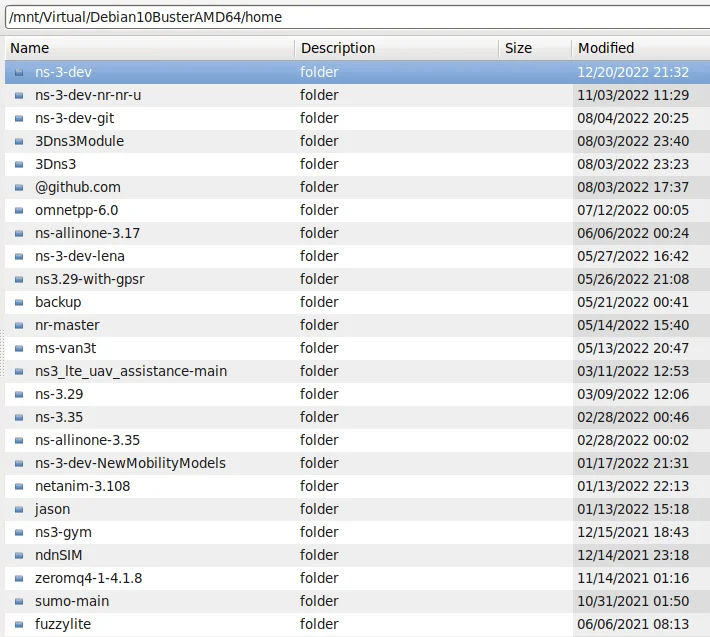Image resolution: width=710 pixels, height=637 pixels.
Task: Select the fuzzylite folder name
Action: coord(63,624)
